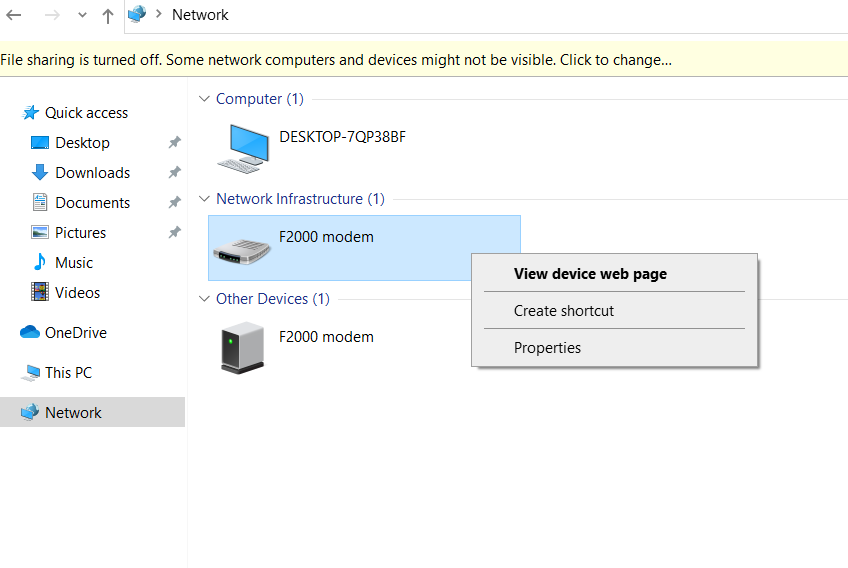848x568 pixels.
Task: Click the Other Devices (1) group header
Action: tap(273, 299)
